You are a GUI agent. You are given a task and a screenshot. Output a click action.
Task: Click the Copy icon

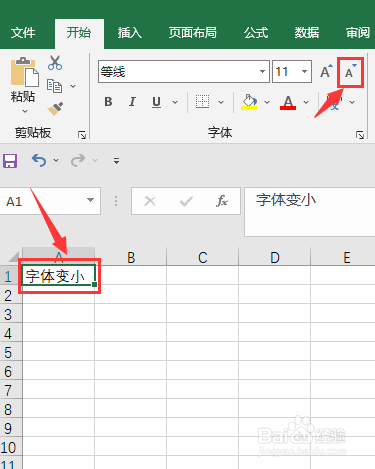pyautogui.click(x=54, y=86)
